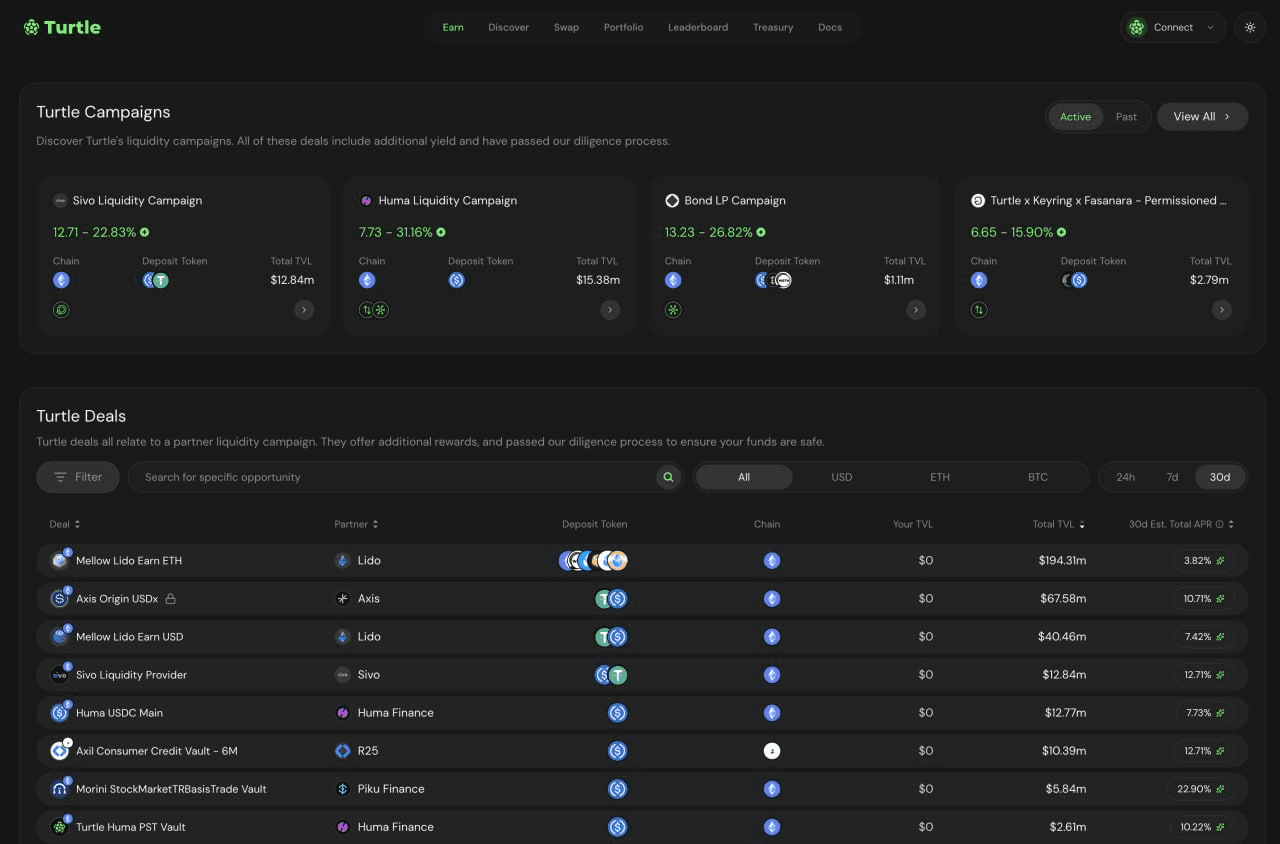
Task: Go to the Discover tab
Action: (x=508, y=28)
